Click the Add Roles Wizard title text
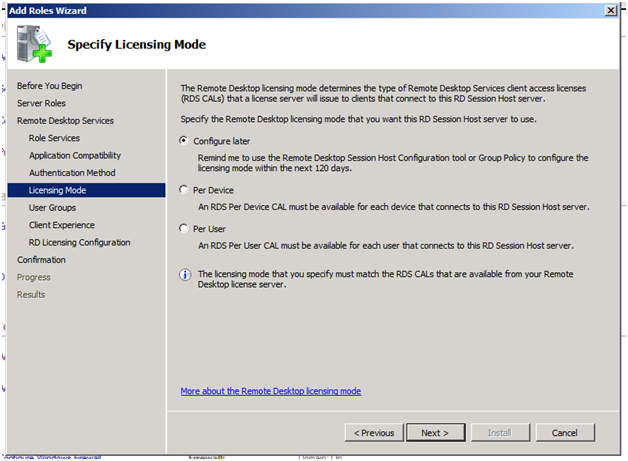628x461 pixels. click(x=48, y=11)
